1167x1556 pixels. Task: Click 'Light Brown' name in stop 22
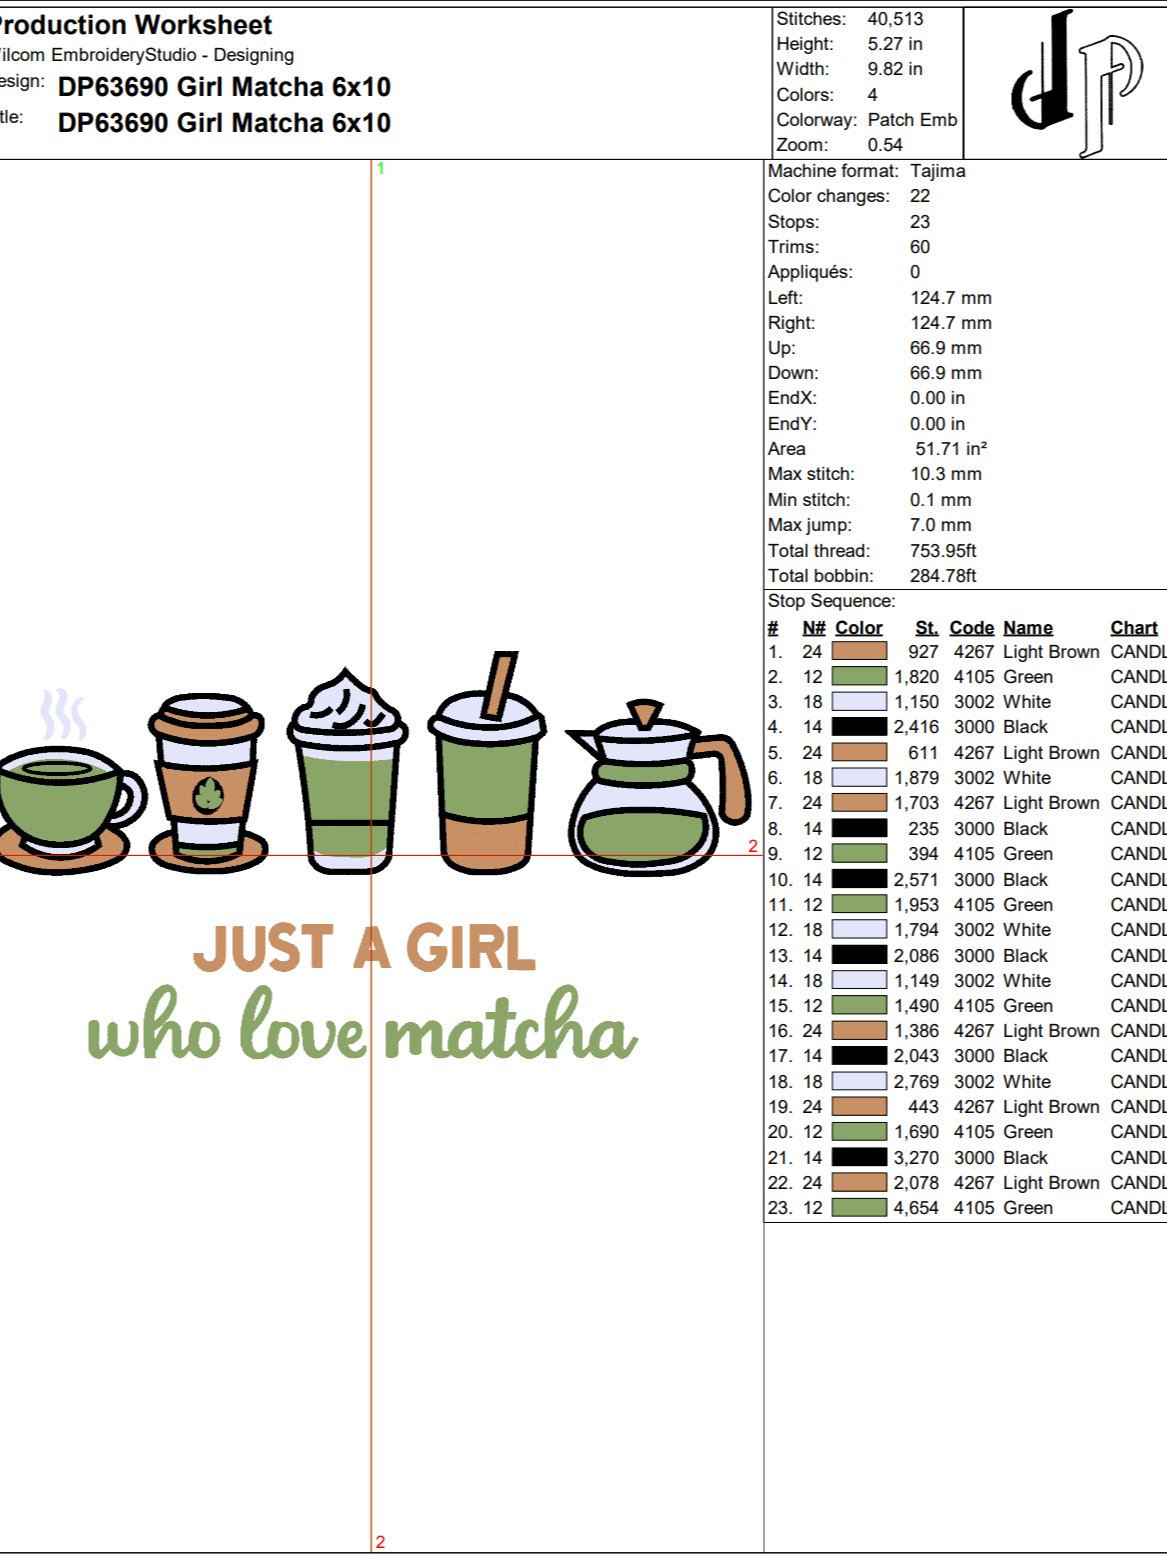[1051, 1182]
